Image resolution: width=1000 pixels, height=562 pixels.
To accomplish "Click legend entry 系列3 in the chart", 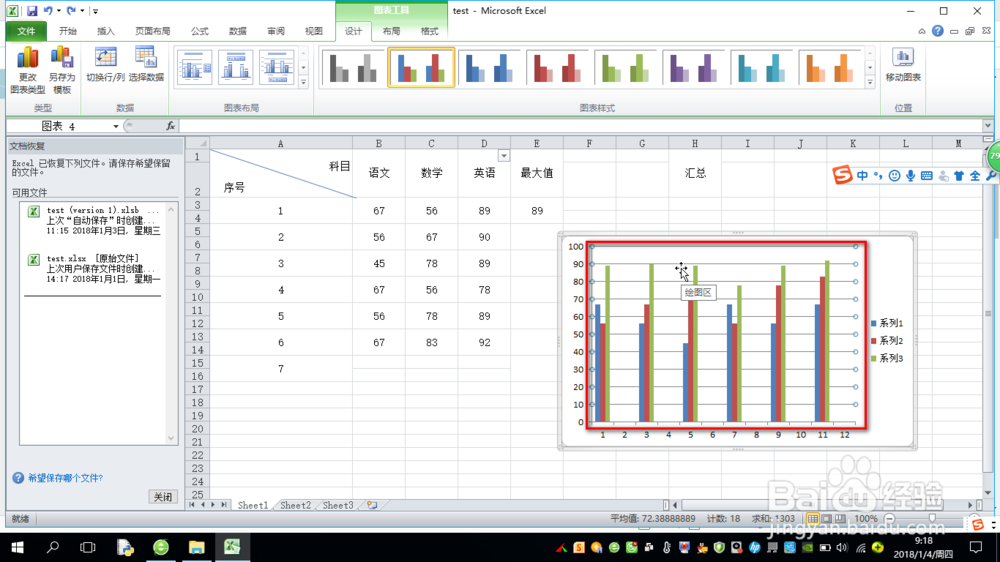I will [x=887, y=359].
